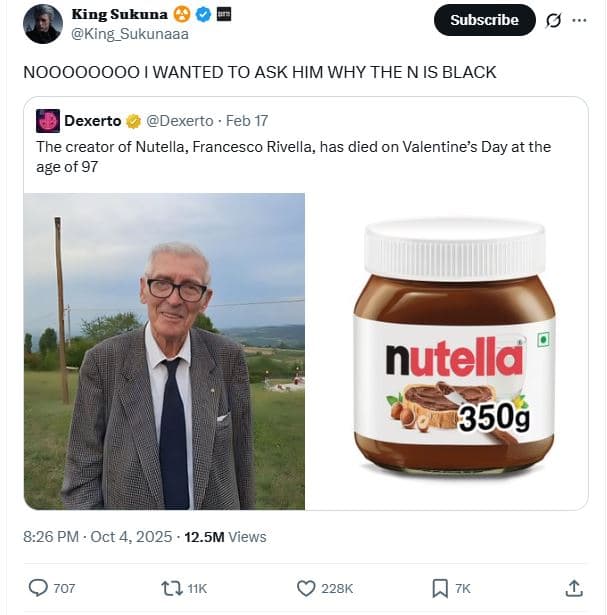Open the @King_Sukunaaa handle link
The image size is (607, 615).
[x=129, y=33]
